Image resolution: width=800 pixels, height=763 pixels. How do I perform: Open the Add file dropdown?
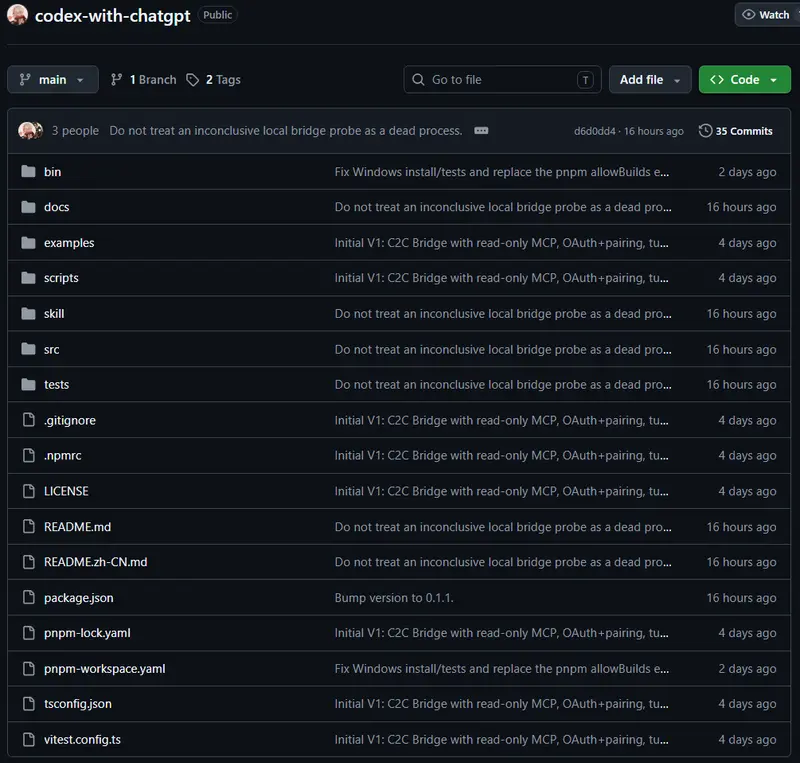[x=649, y=80]
